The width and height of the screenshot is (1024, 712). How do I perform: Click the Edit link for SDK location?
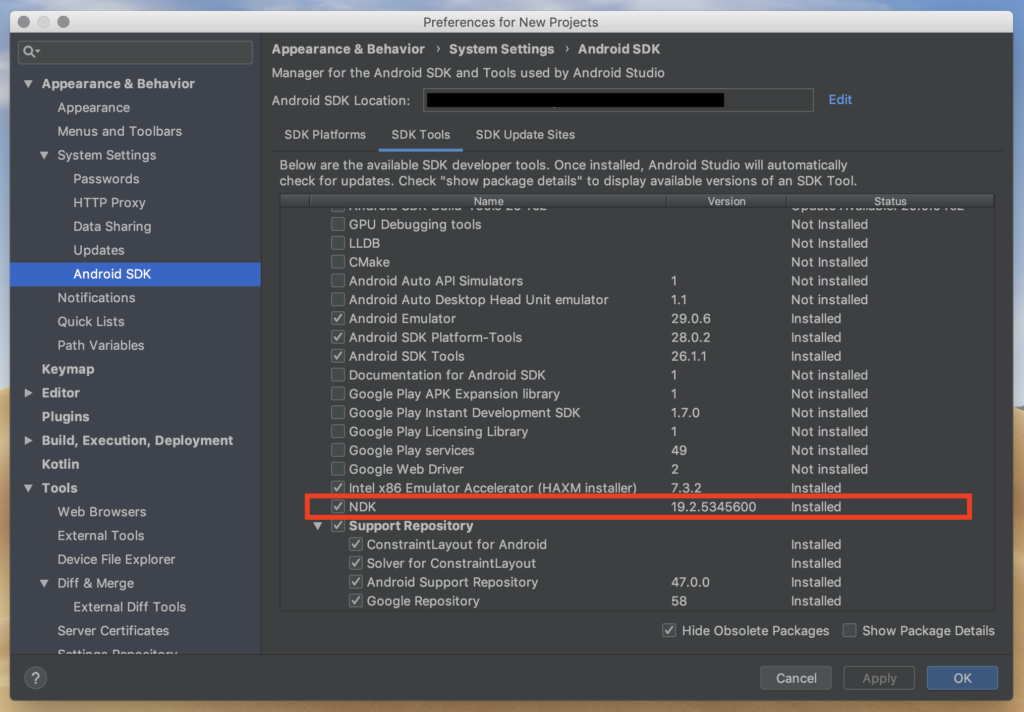840,99
